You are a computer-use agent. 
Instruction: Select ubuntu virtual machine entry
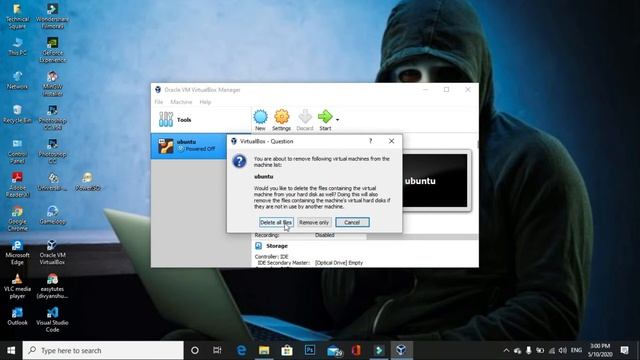point(189,146)
